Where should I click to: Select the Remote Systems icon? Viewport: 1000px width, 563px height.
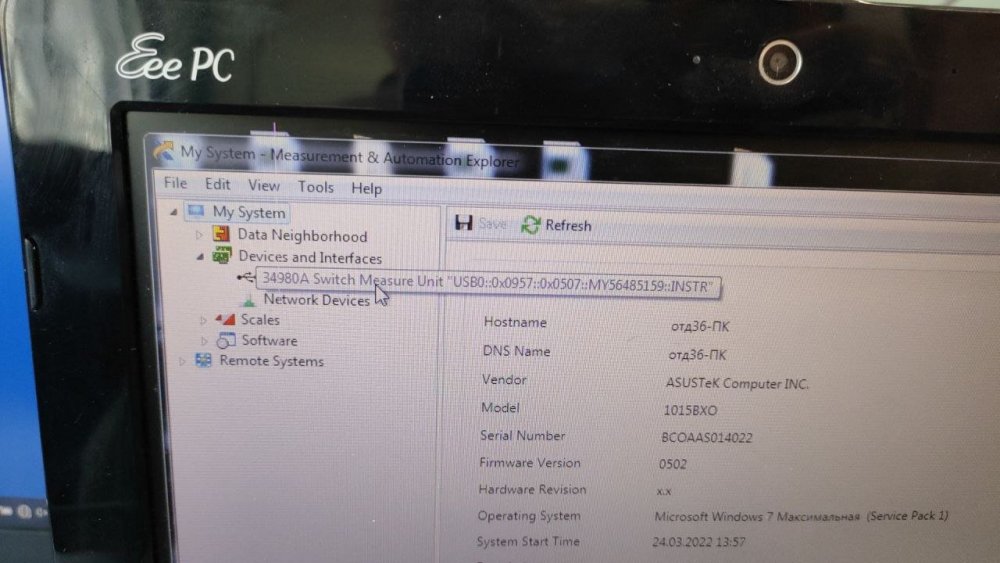203,360
